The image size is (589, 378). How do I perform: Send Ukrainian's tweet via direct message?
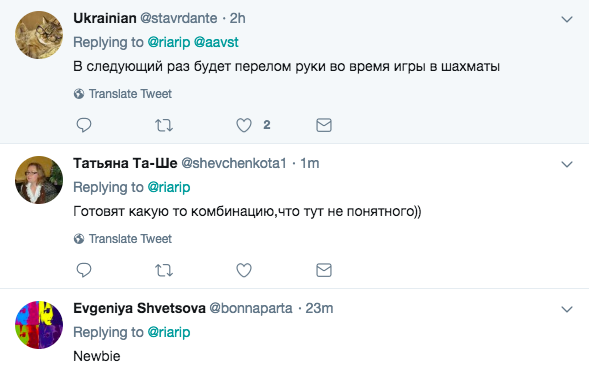pyautogui.click(x=324, y=125)
